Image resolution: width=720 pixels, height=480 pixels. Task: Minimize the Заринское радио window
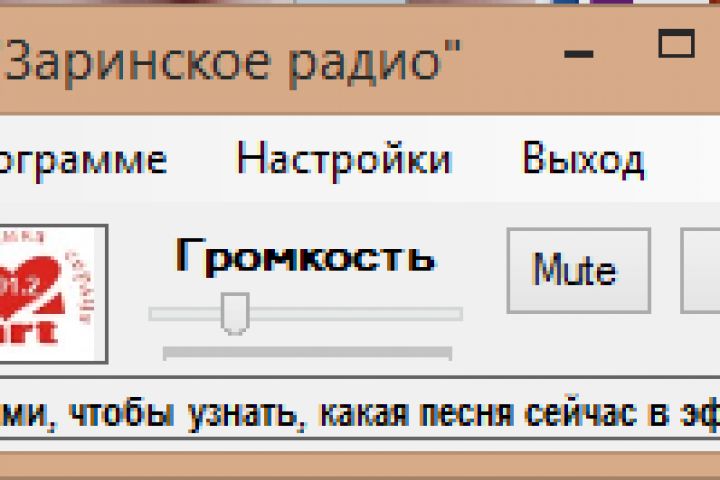[579, 54]
